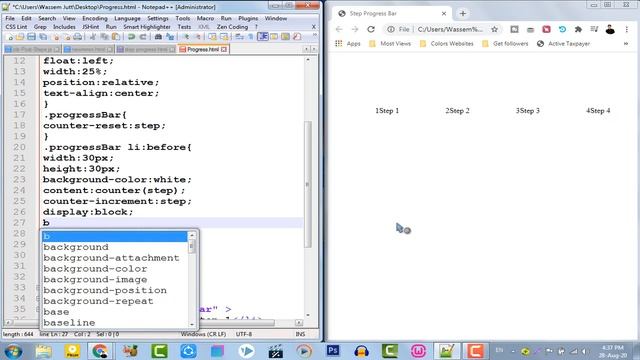This screenshot has width=640, height=360.
Task: Open the Most Views bookmark folder
Action: (390, 44)
